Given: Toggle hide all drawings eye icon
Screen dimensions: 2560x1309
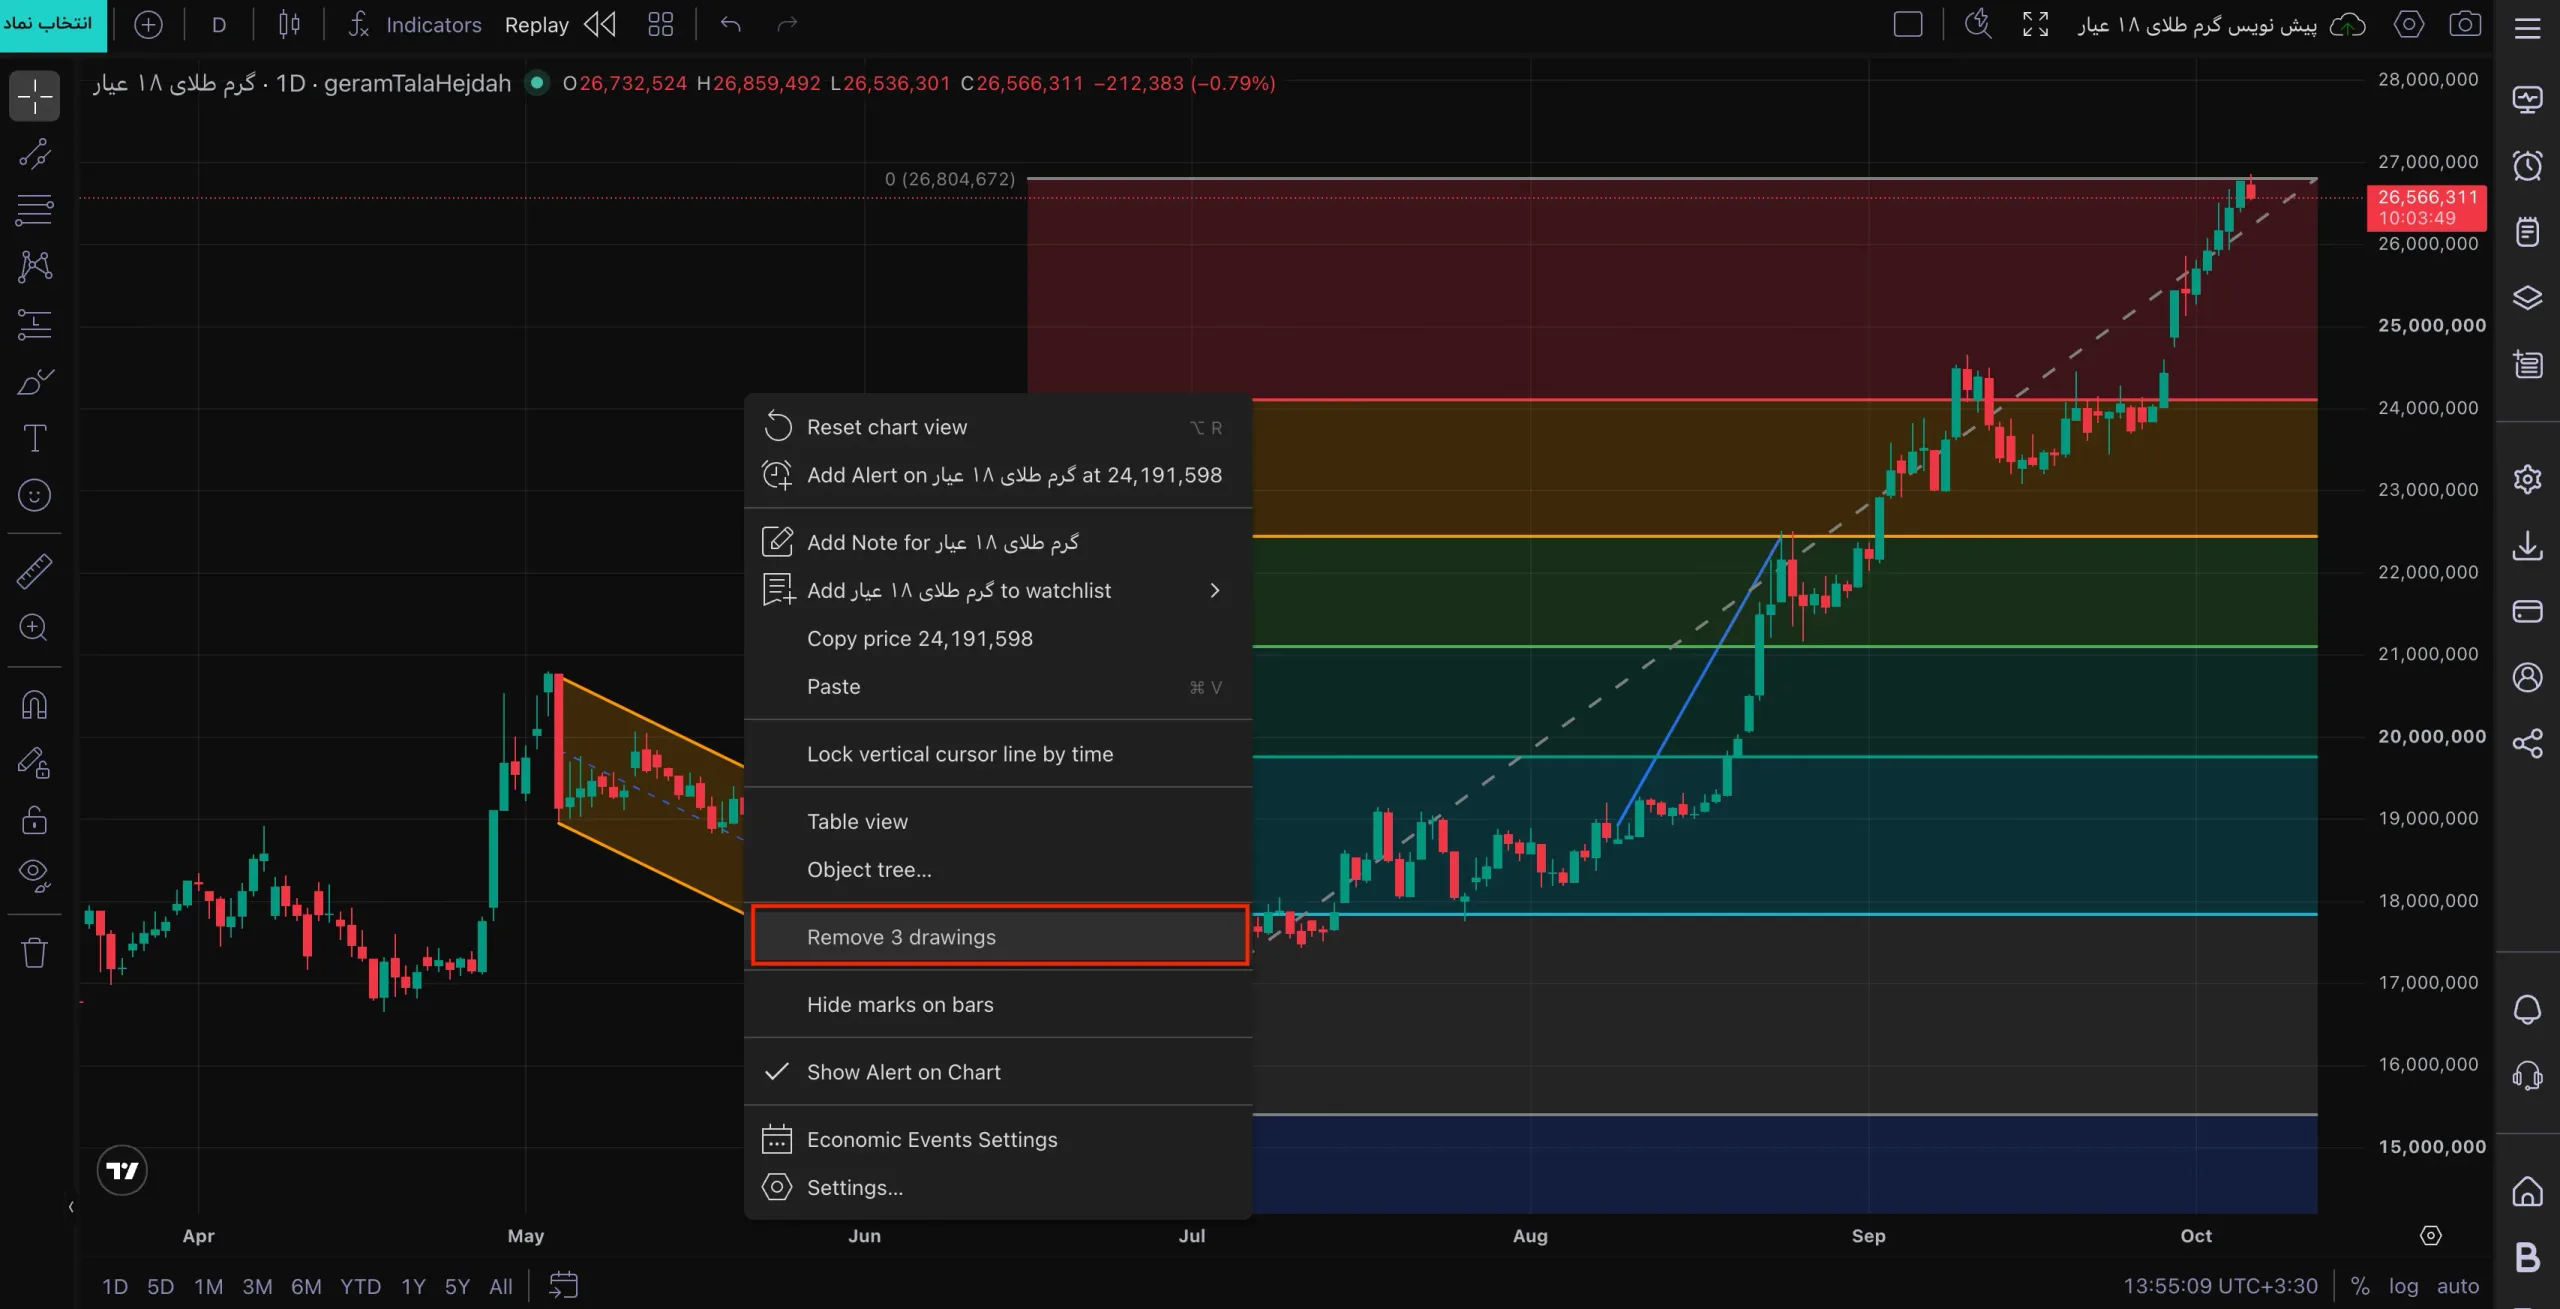Looking at the screenshot, I should (34, 875).
